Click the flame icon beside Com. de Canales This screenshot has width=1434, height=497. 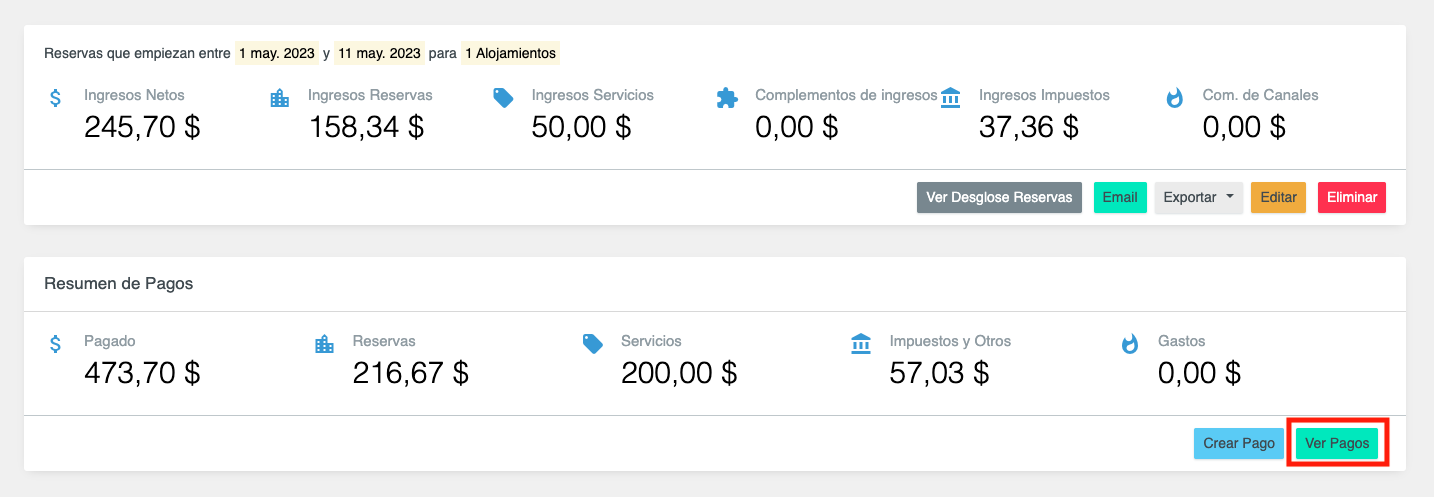pos(1175,98)
